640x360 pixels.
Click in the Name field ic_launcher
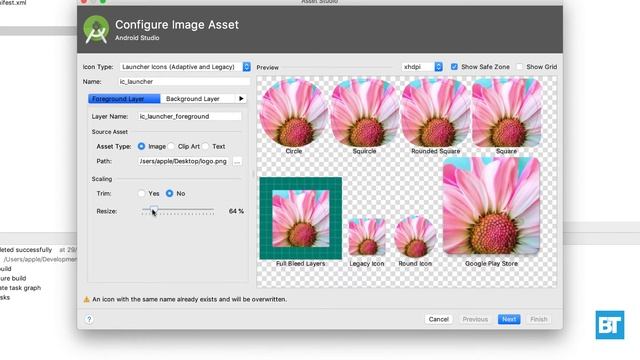[x=184, y=82]
